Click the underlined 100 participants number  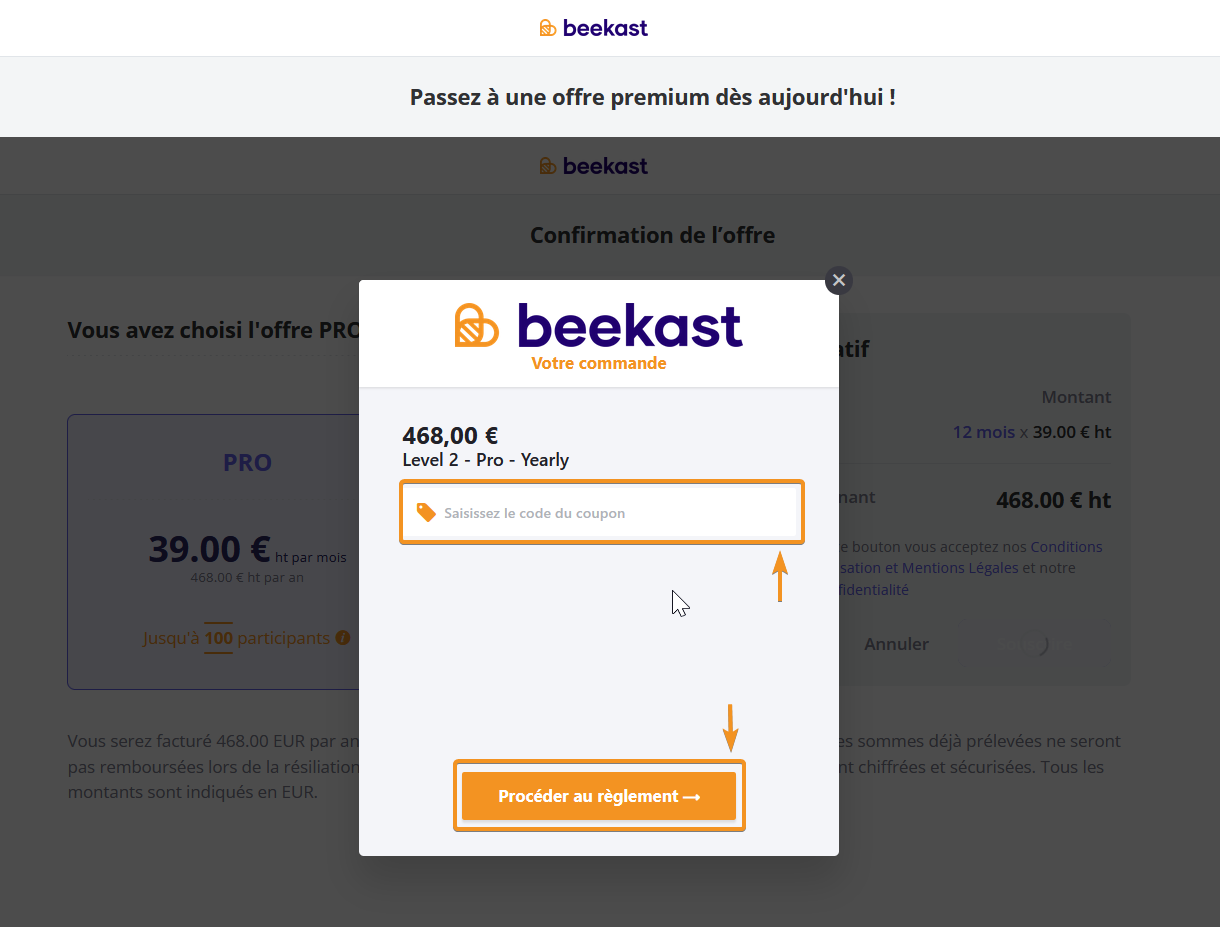[x=218, y=638]
